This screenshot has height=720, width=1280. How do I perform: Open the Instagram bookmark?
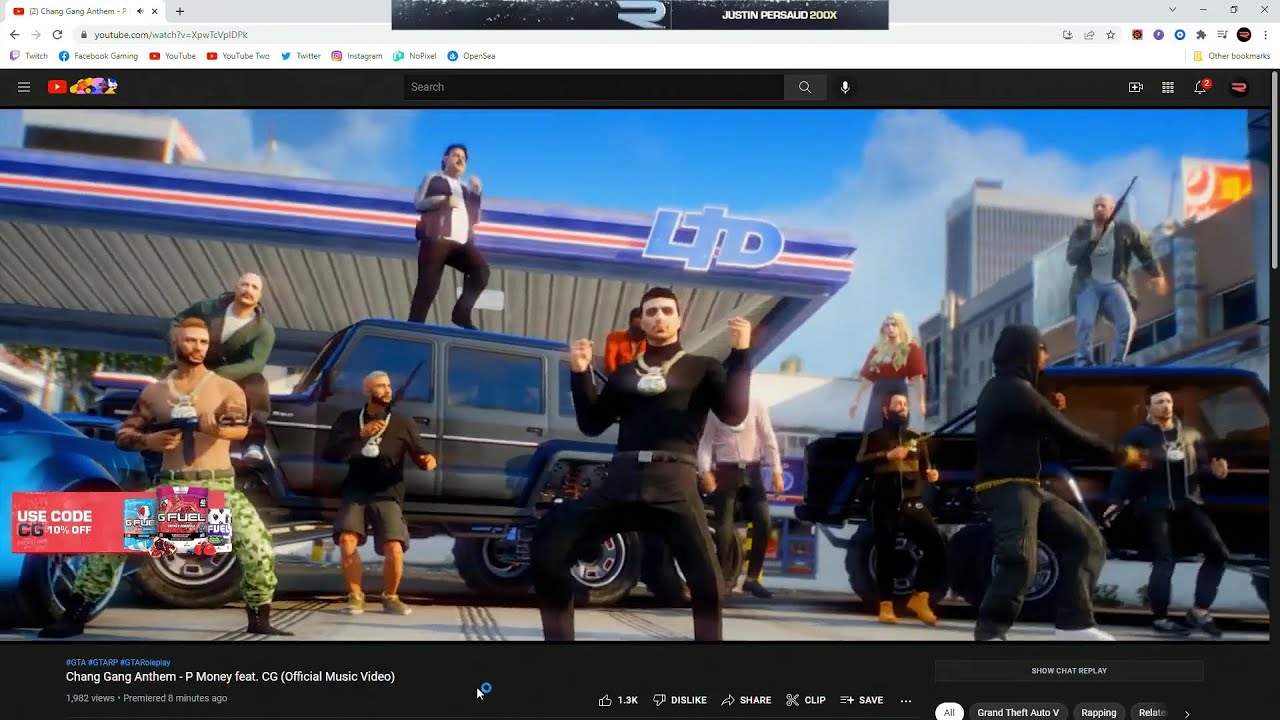[x=357, y=56]
